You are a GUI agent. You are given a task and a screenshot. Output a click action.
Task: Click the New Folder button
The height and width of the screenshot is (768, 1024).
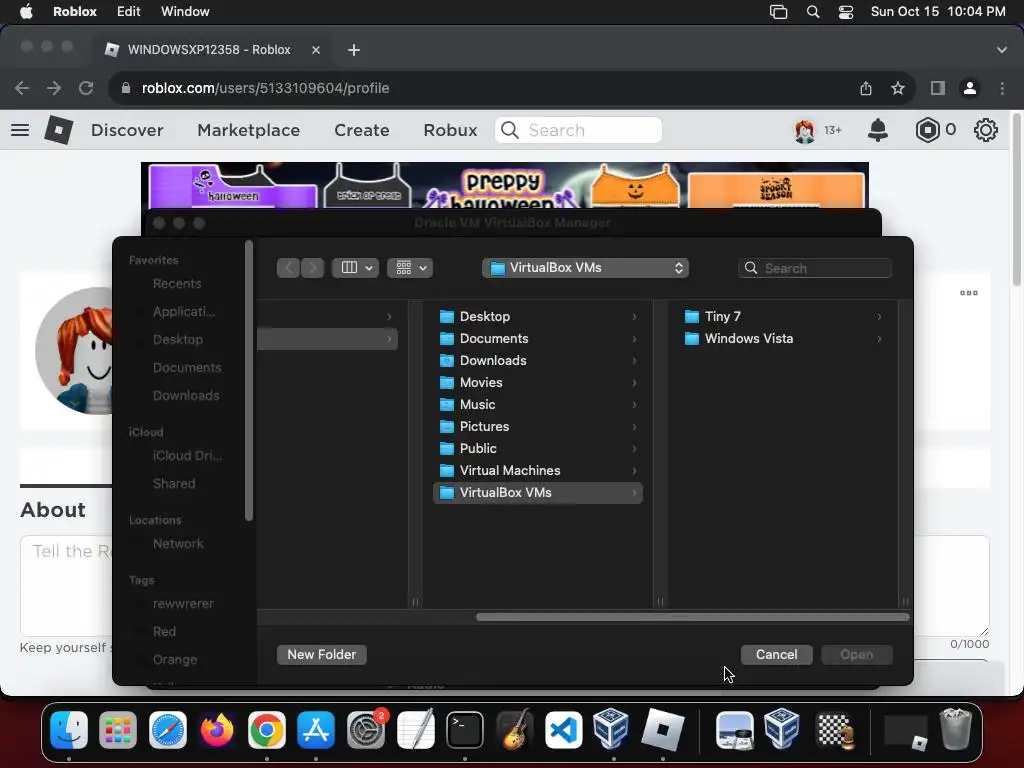tap(321, 654)
